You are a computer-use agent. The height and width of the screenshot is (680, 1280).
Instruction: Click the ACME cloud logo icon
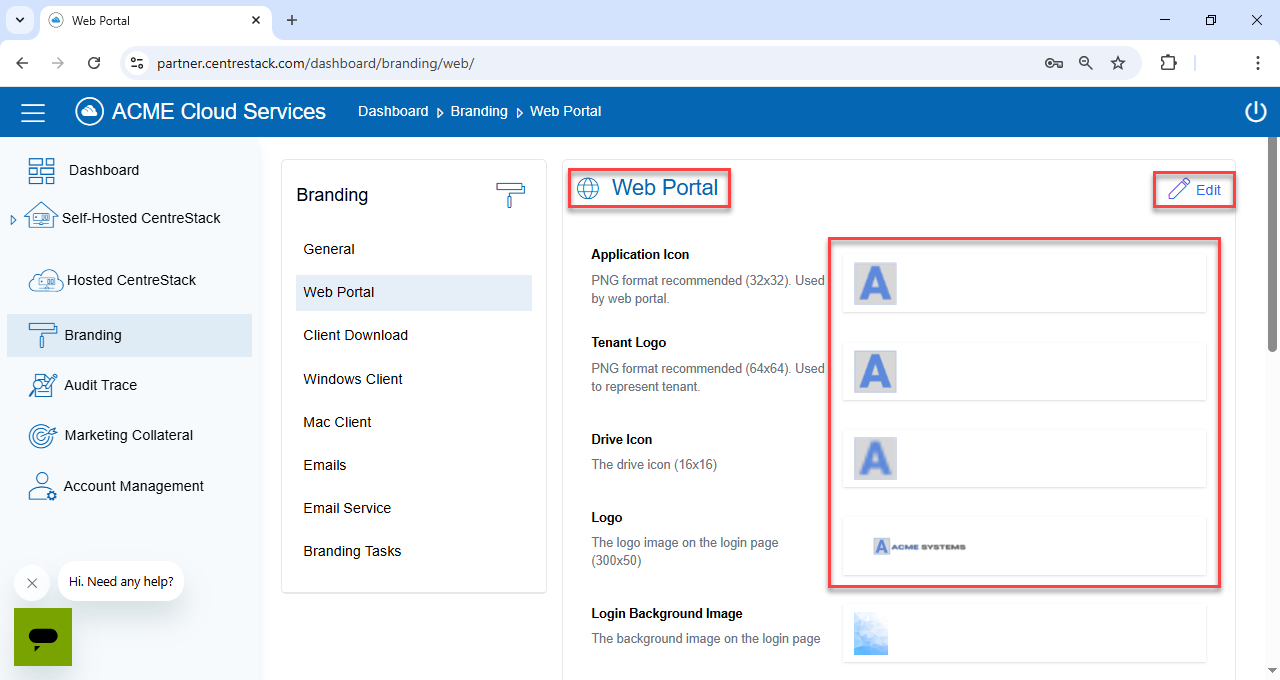91,112
